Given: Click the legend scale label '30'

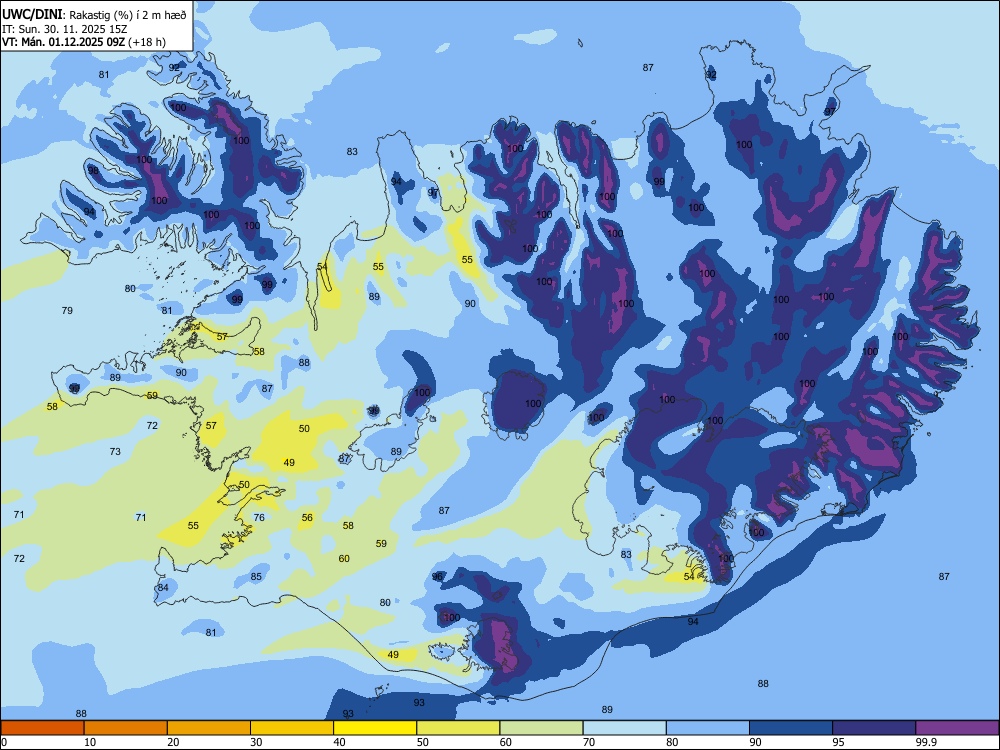Looking at the screenshot, I should point(256,742).
